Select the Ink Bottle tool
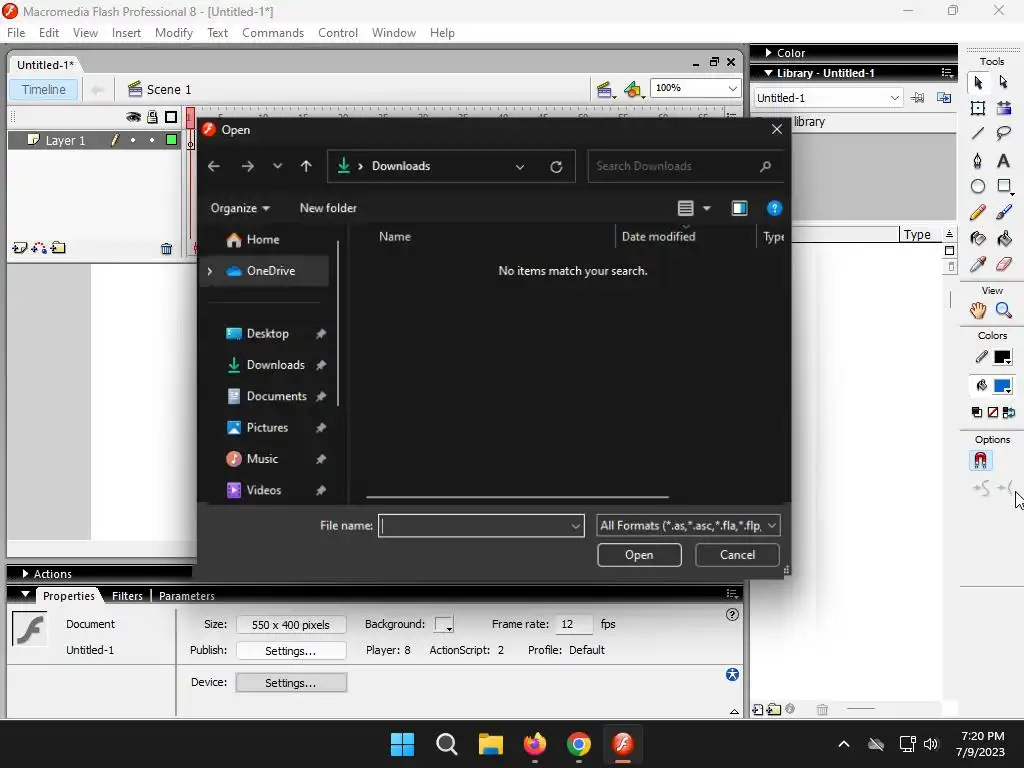The height and width of the screenshot is (768, 1024). click(978, 238)
